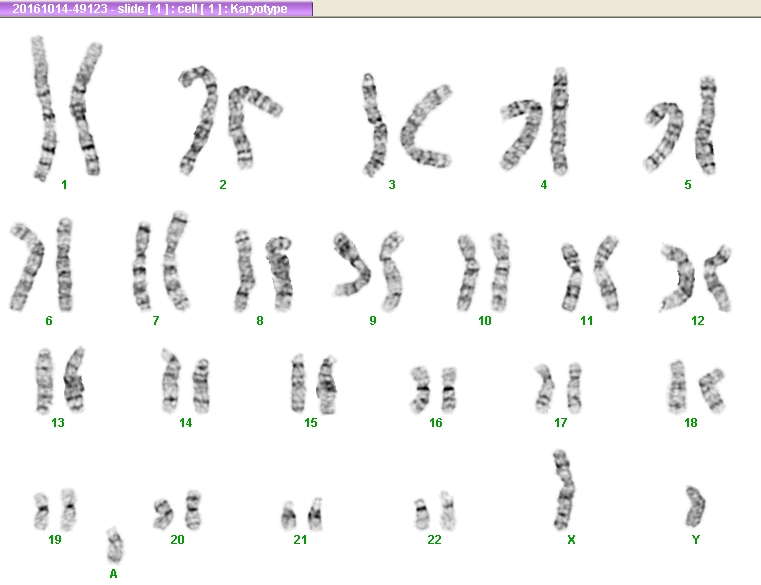
Task: Click the green label "20"
Action: [178, 539]
